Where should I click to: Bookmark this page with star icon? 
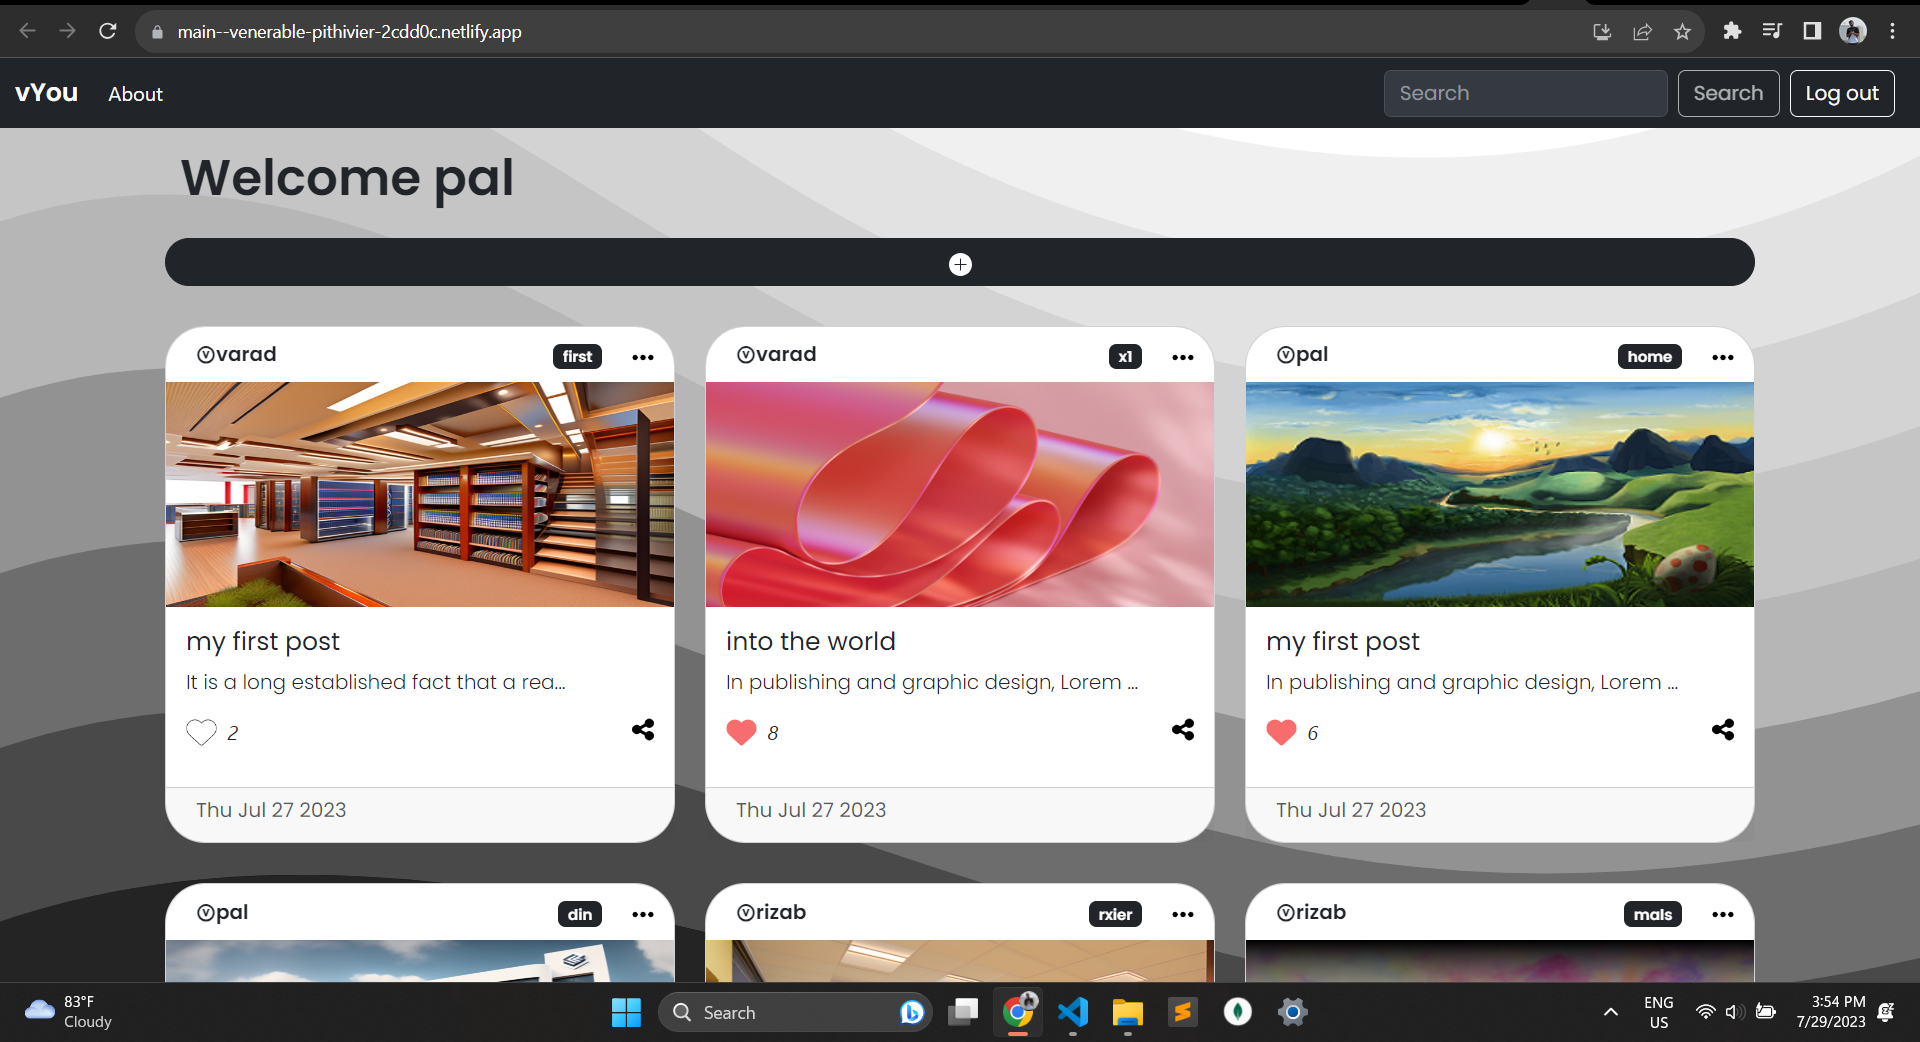[1682, 31]
